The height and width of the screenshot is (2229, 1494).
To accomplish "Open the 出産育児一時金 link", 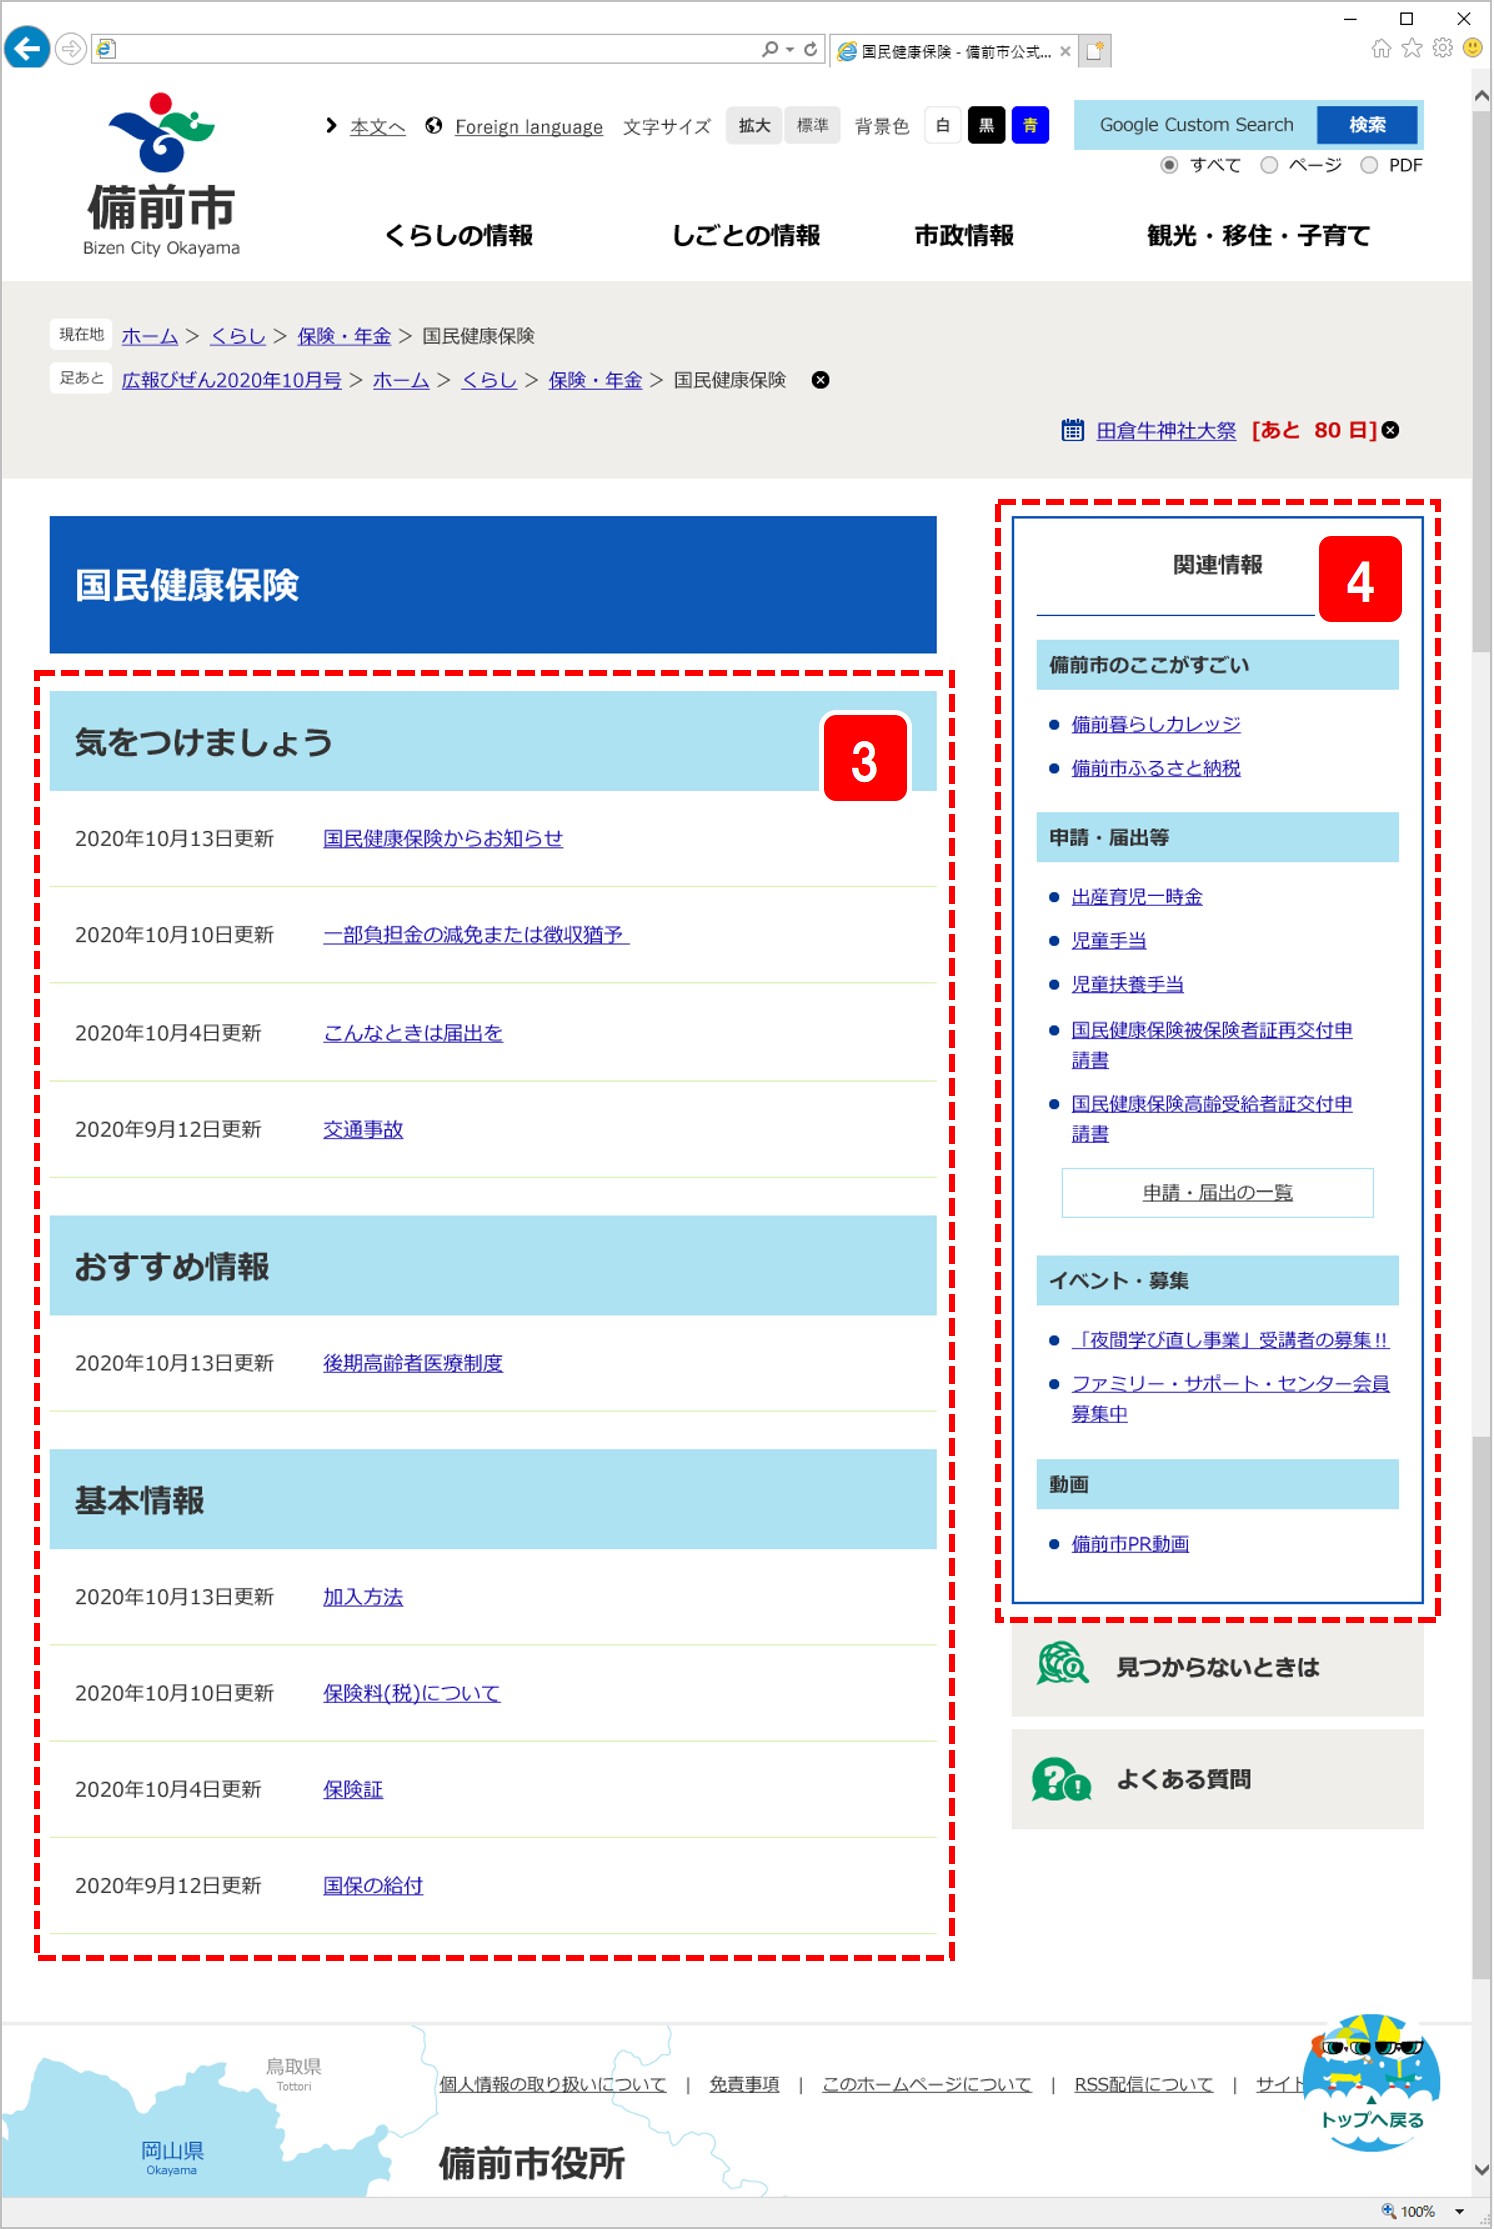I will point(1137,897).
